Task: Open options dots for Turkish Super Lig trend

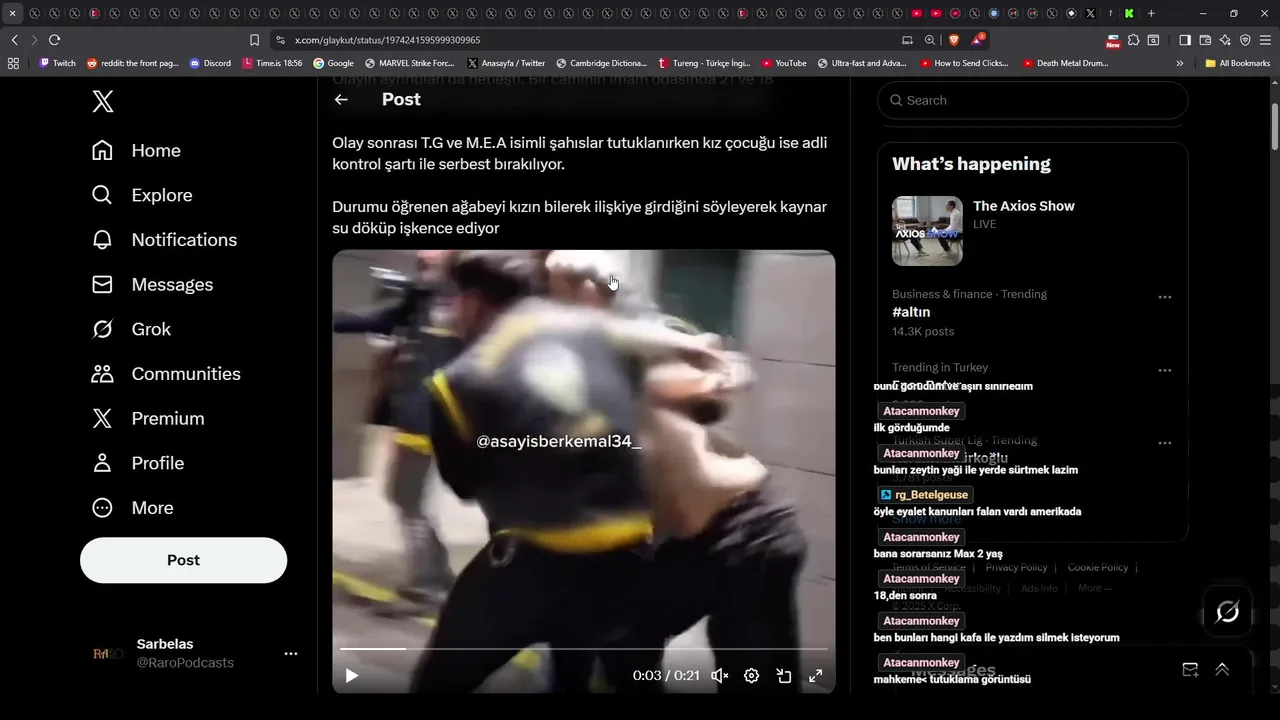Action: click(x=1164, y=443)
